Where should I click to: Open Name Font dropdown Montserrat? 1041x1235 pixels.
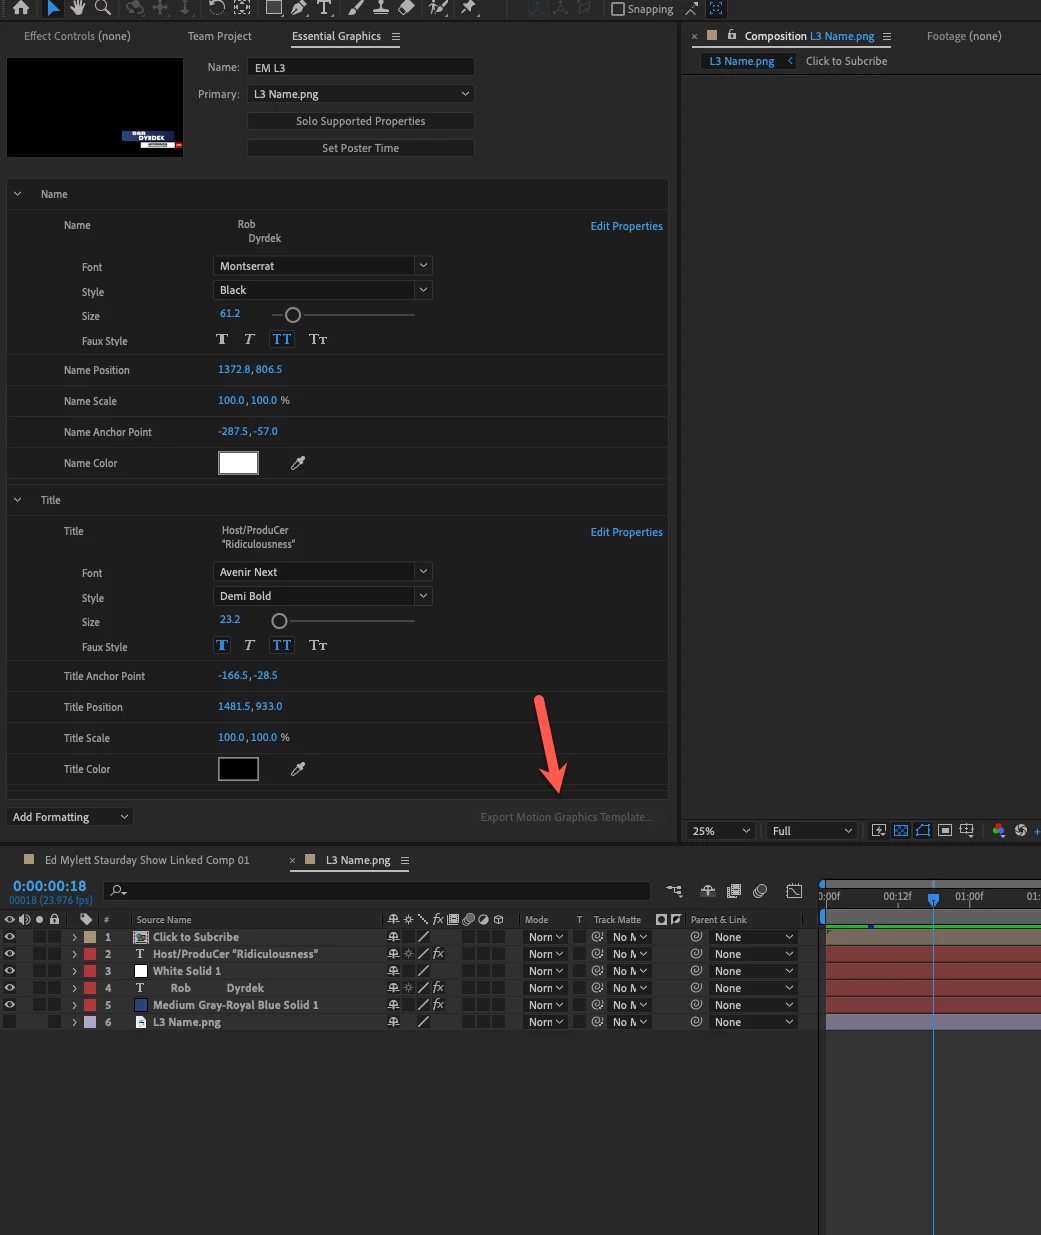click(x=322, y=266)
